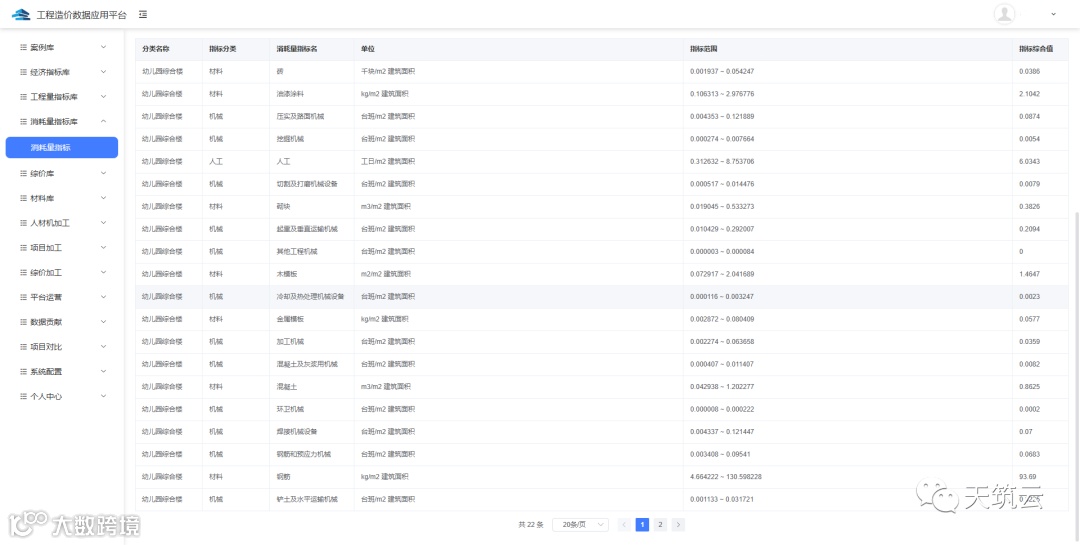Select the 环卫机械 indicator name cell

pos(311,409)
